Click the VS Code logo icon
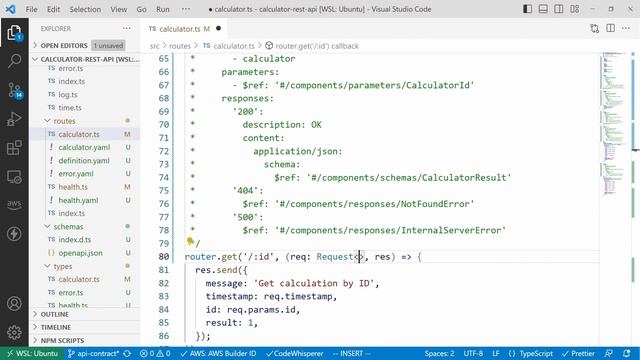640x360 pixels. [x=11, y=9]
